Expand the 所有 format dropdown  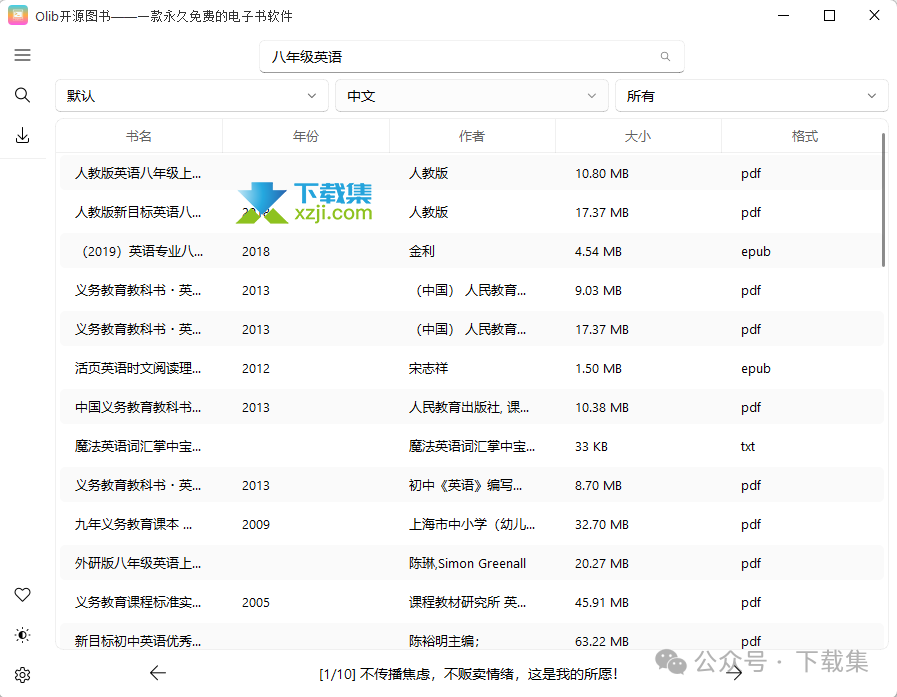751,96
